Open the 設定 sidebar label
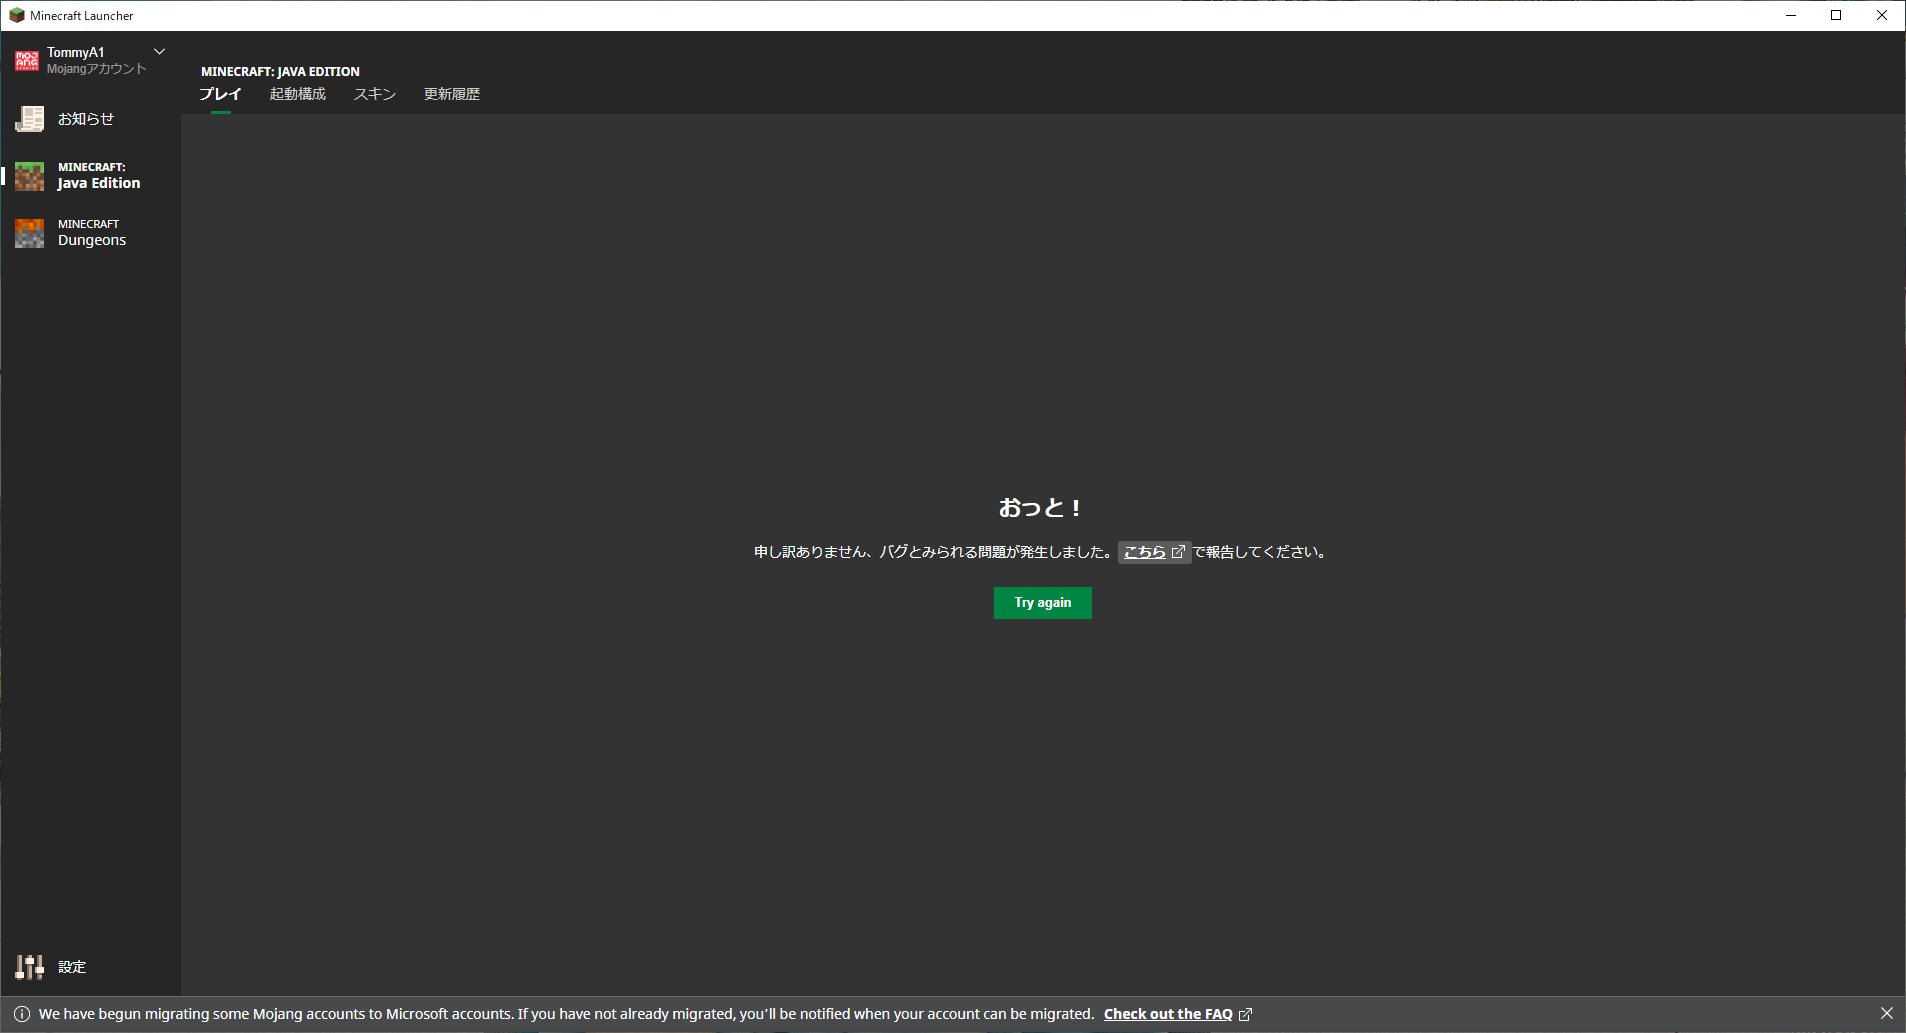 click(x=72, y=967)
